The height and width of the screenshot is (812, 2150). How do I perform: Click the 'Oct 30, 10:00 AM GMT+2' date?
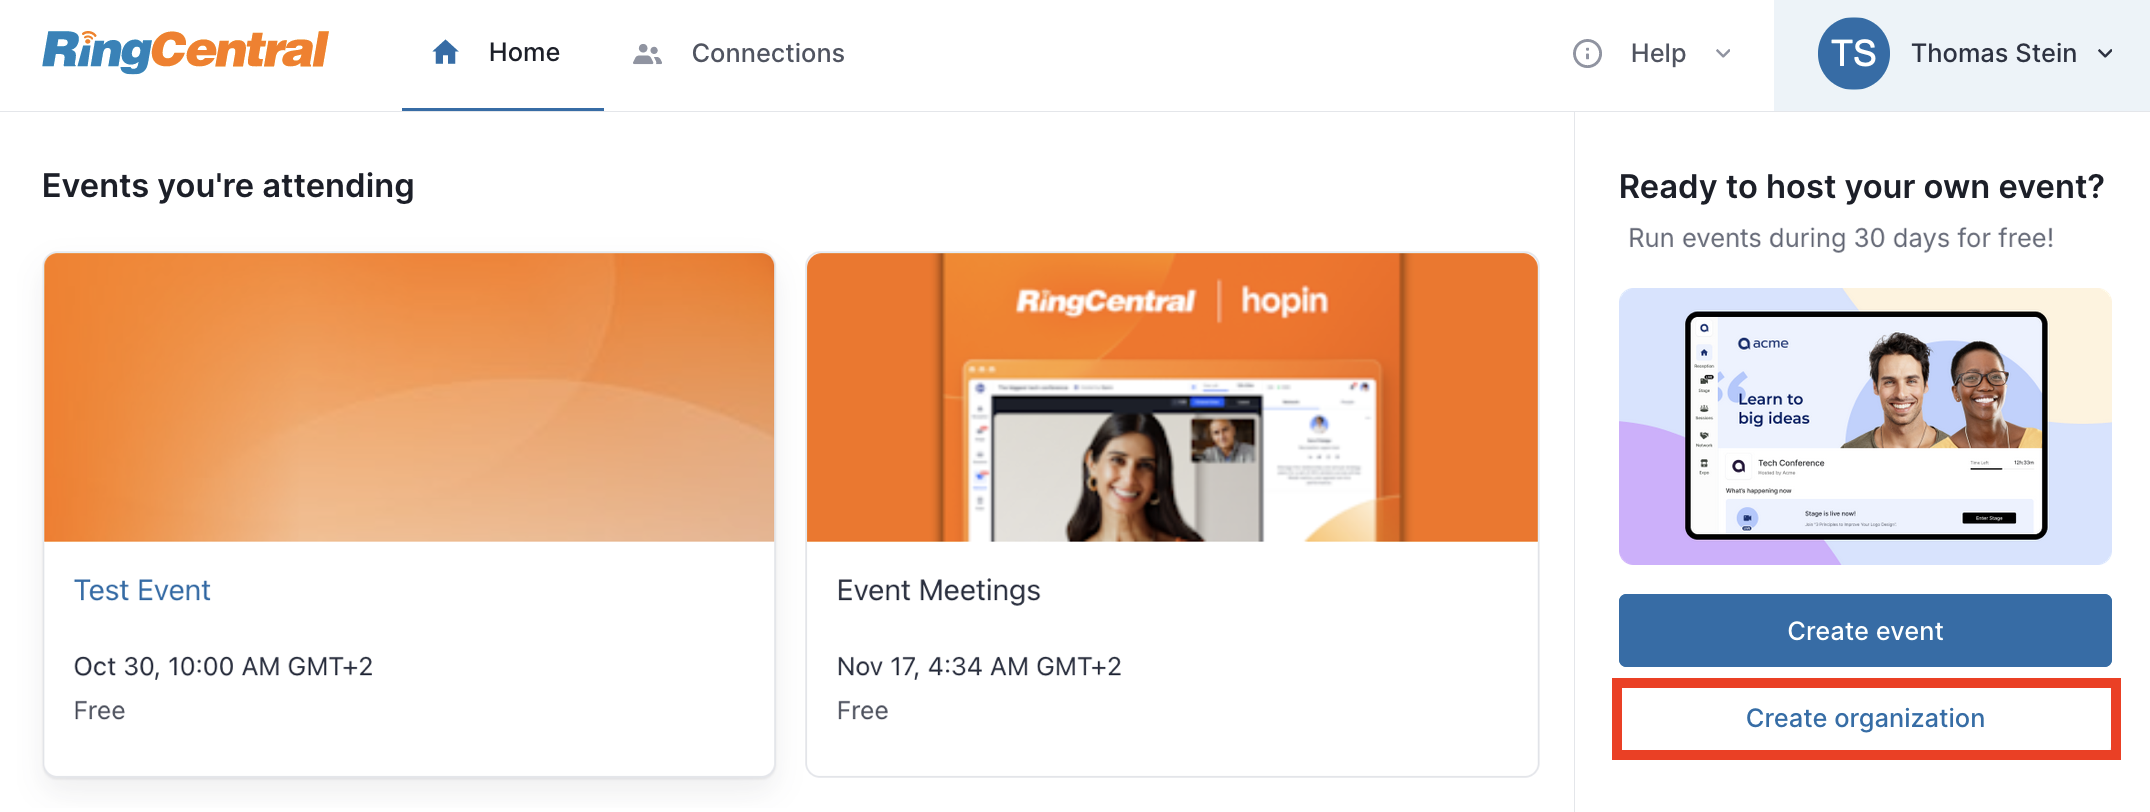(x=223, y=667)
